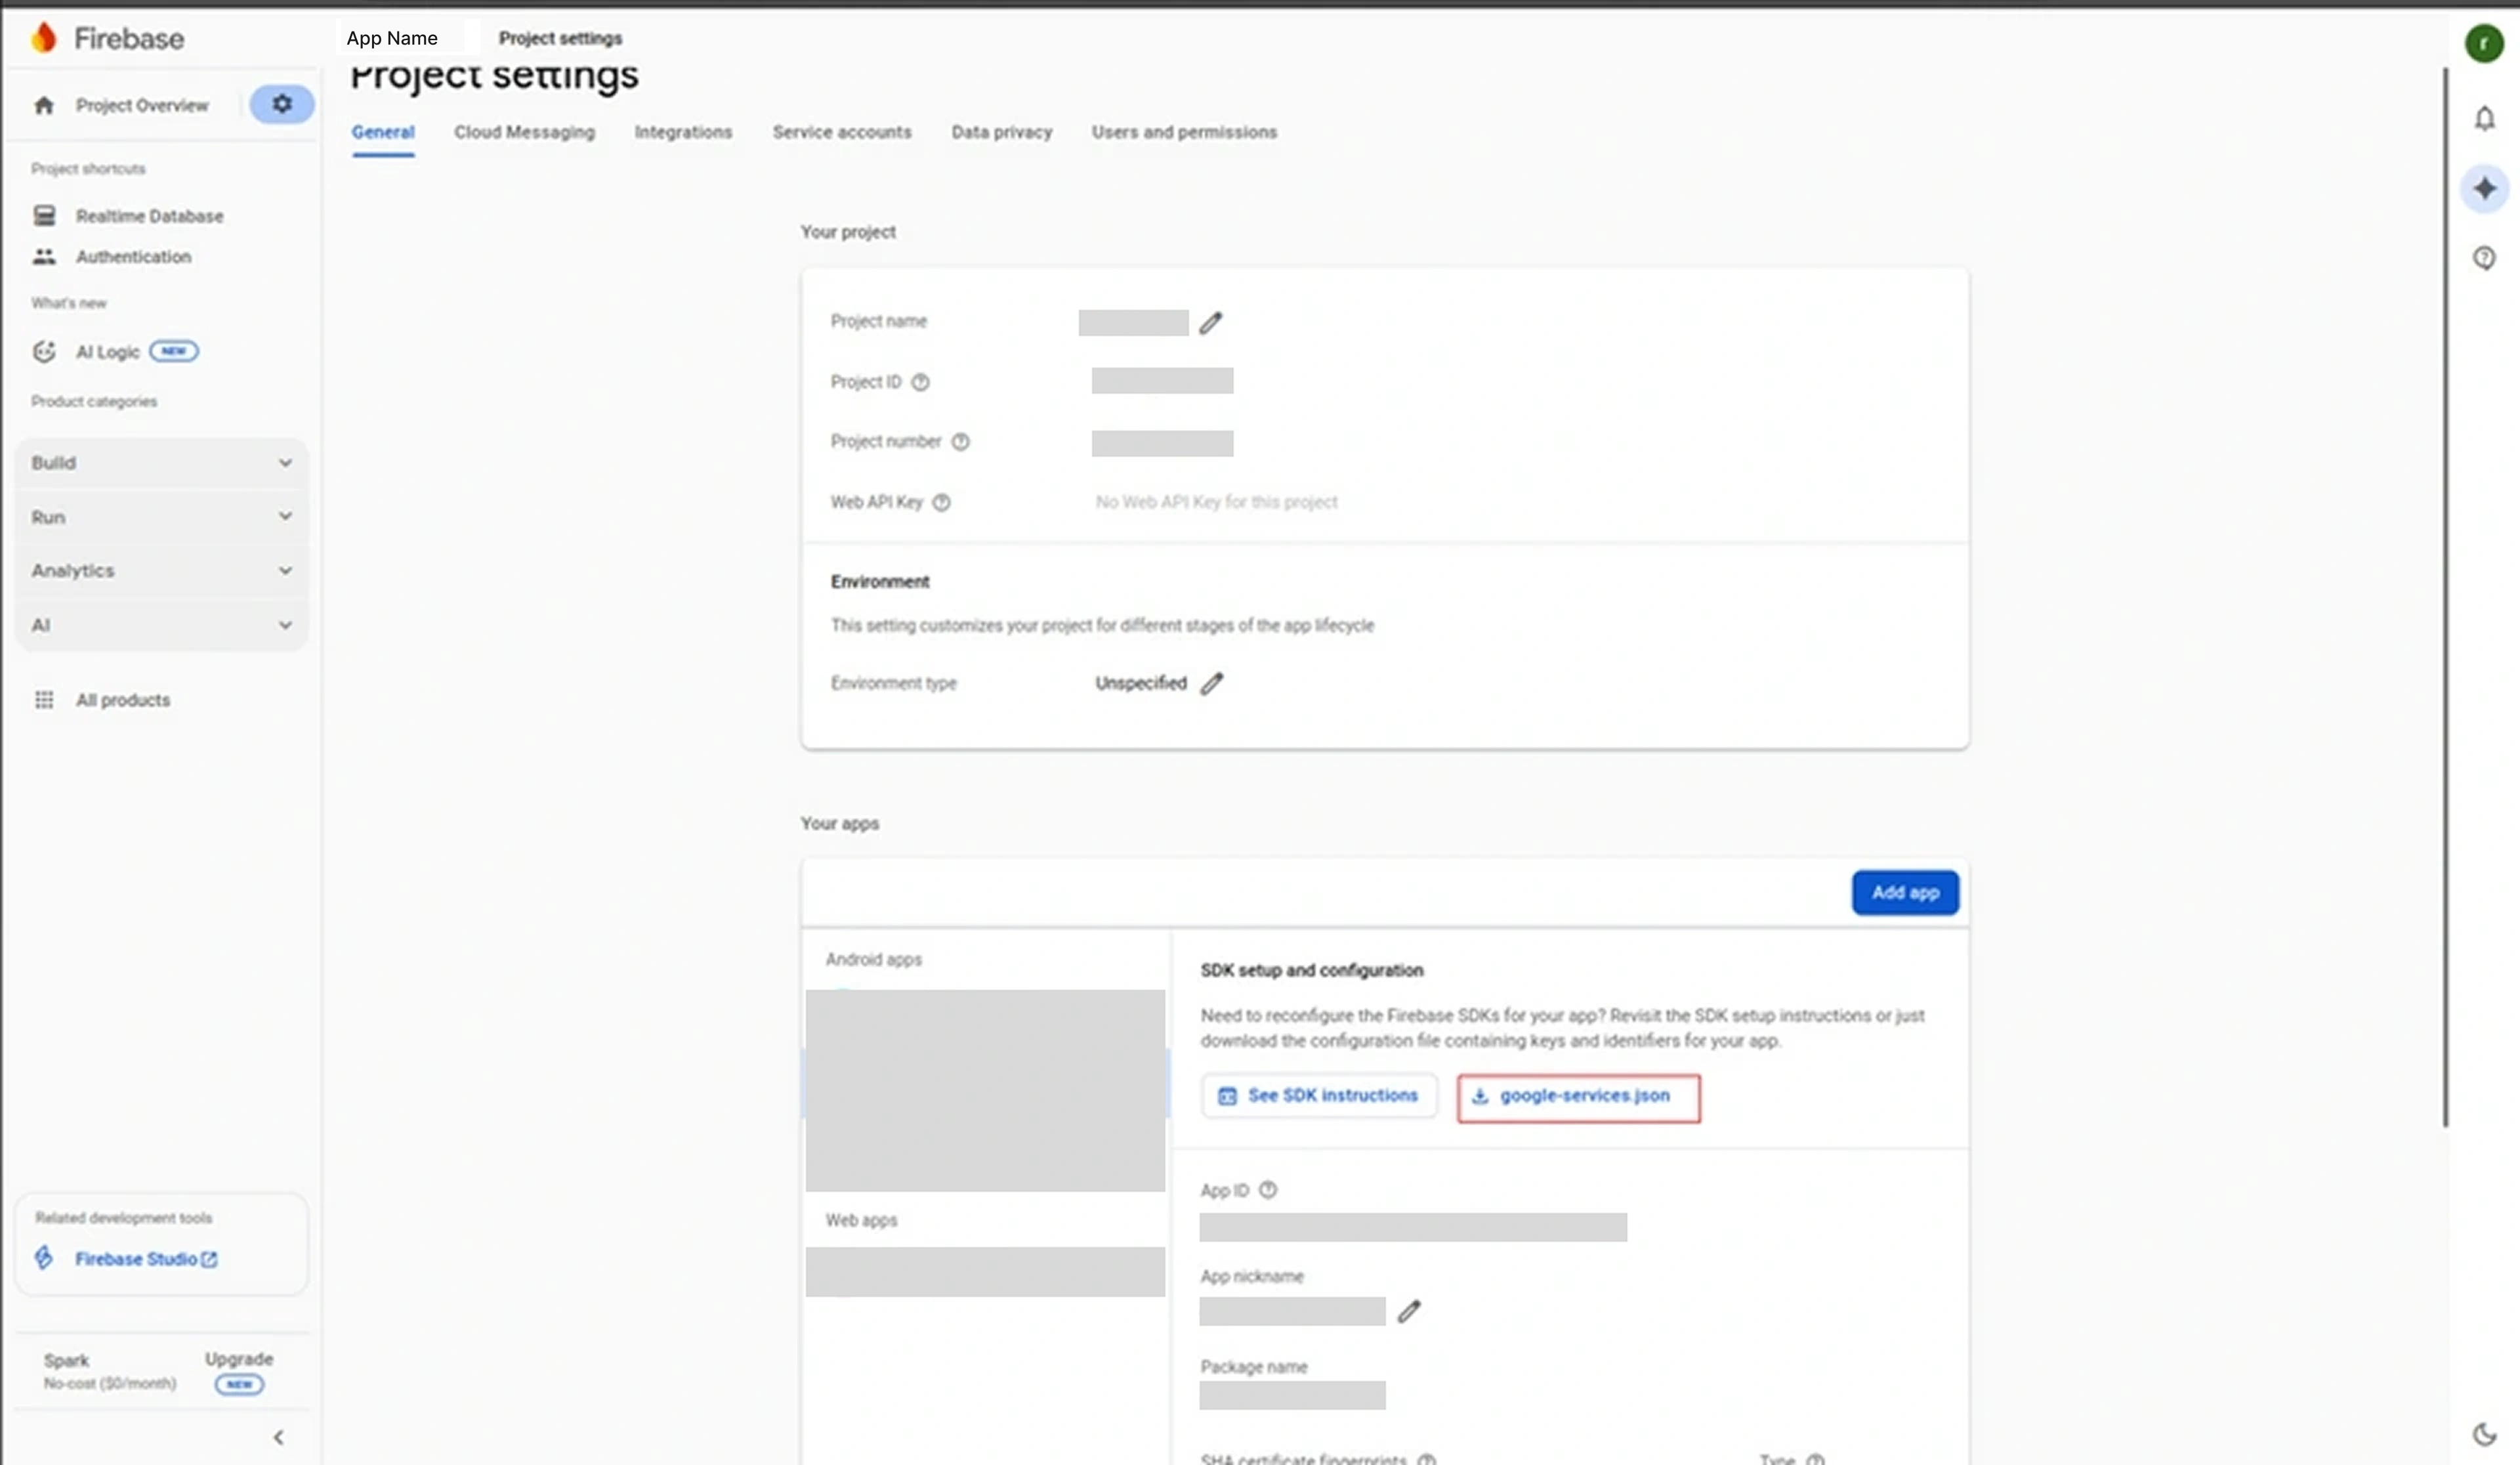The width and height of the screenshot is (2520, 1465).
Task: Click the Web apps label
Action: coord(861,1221)
